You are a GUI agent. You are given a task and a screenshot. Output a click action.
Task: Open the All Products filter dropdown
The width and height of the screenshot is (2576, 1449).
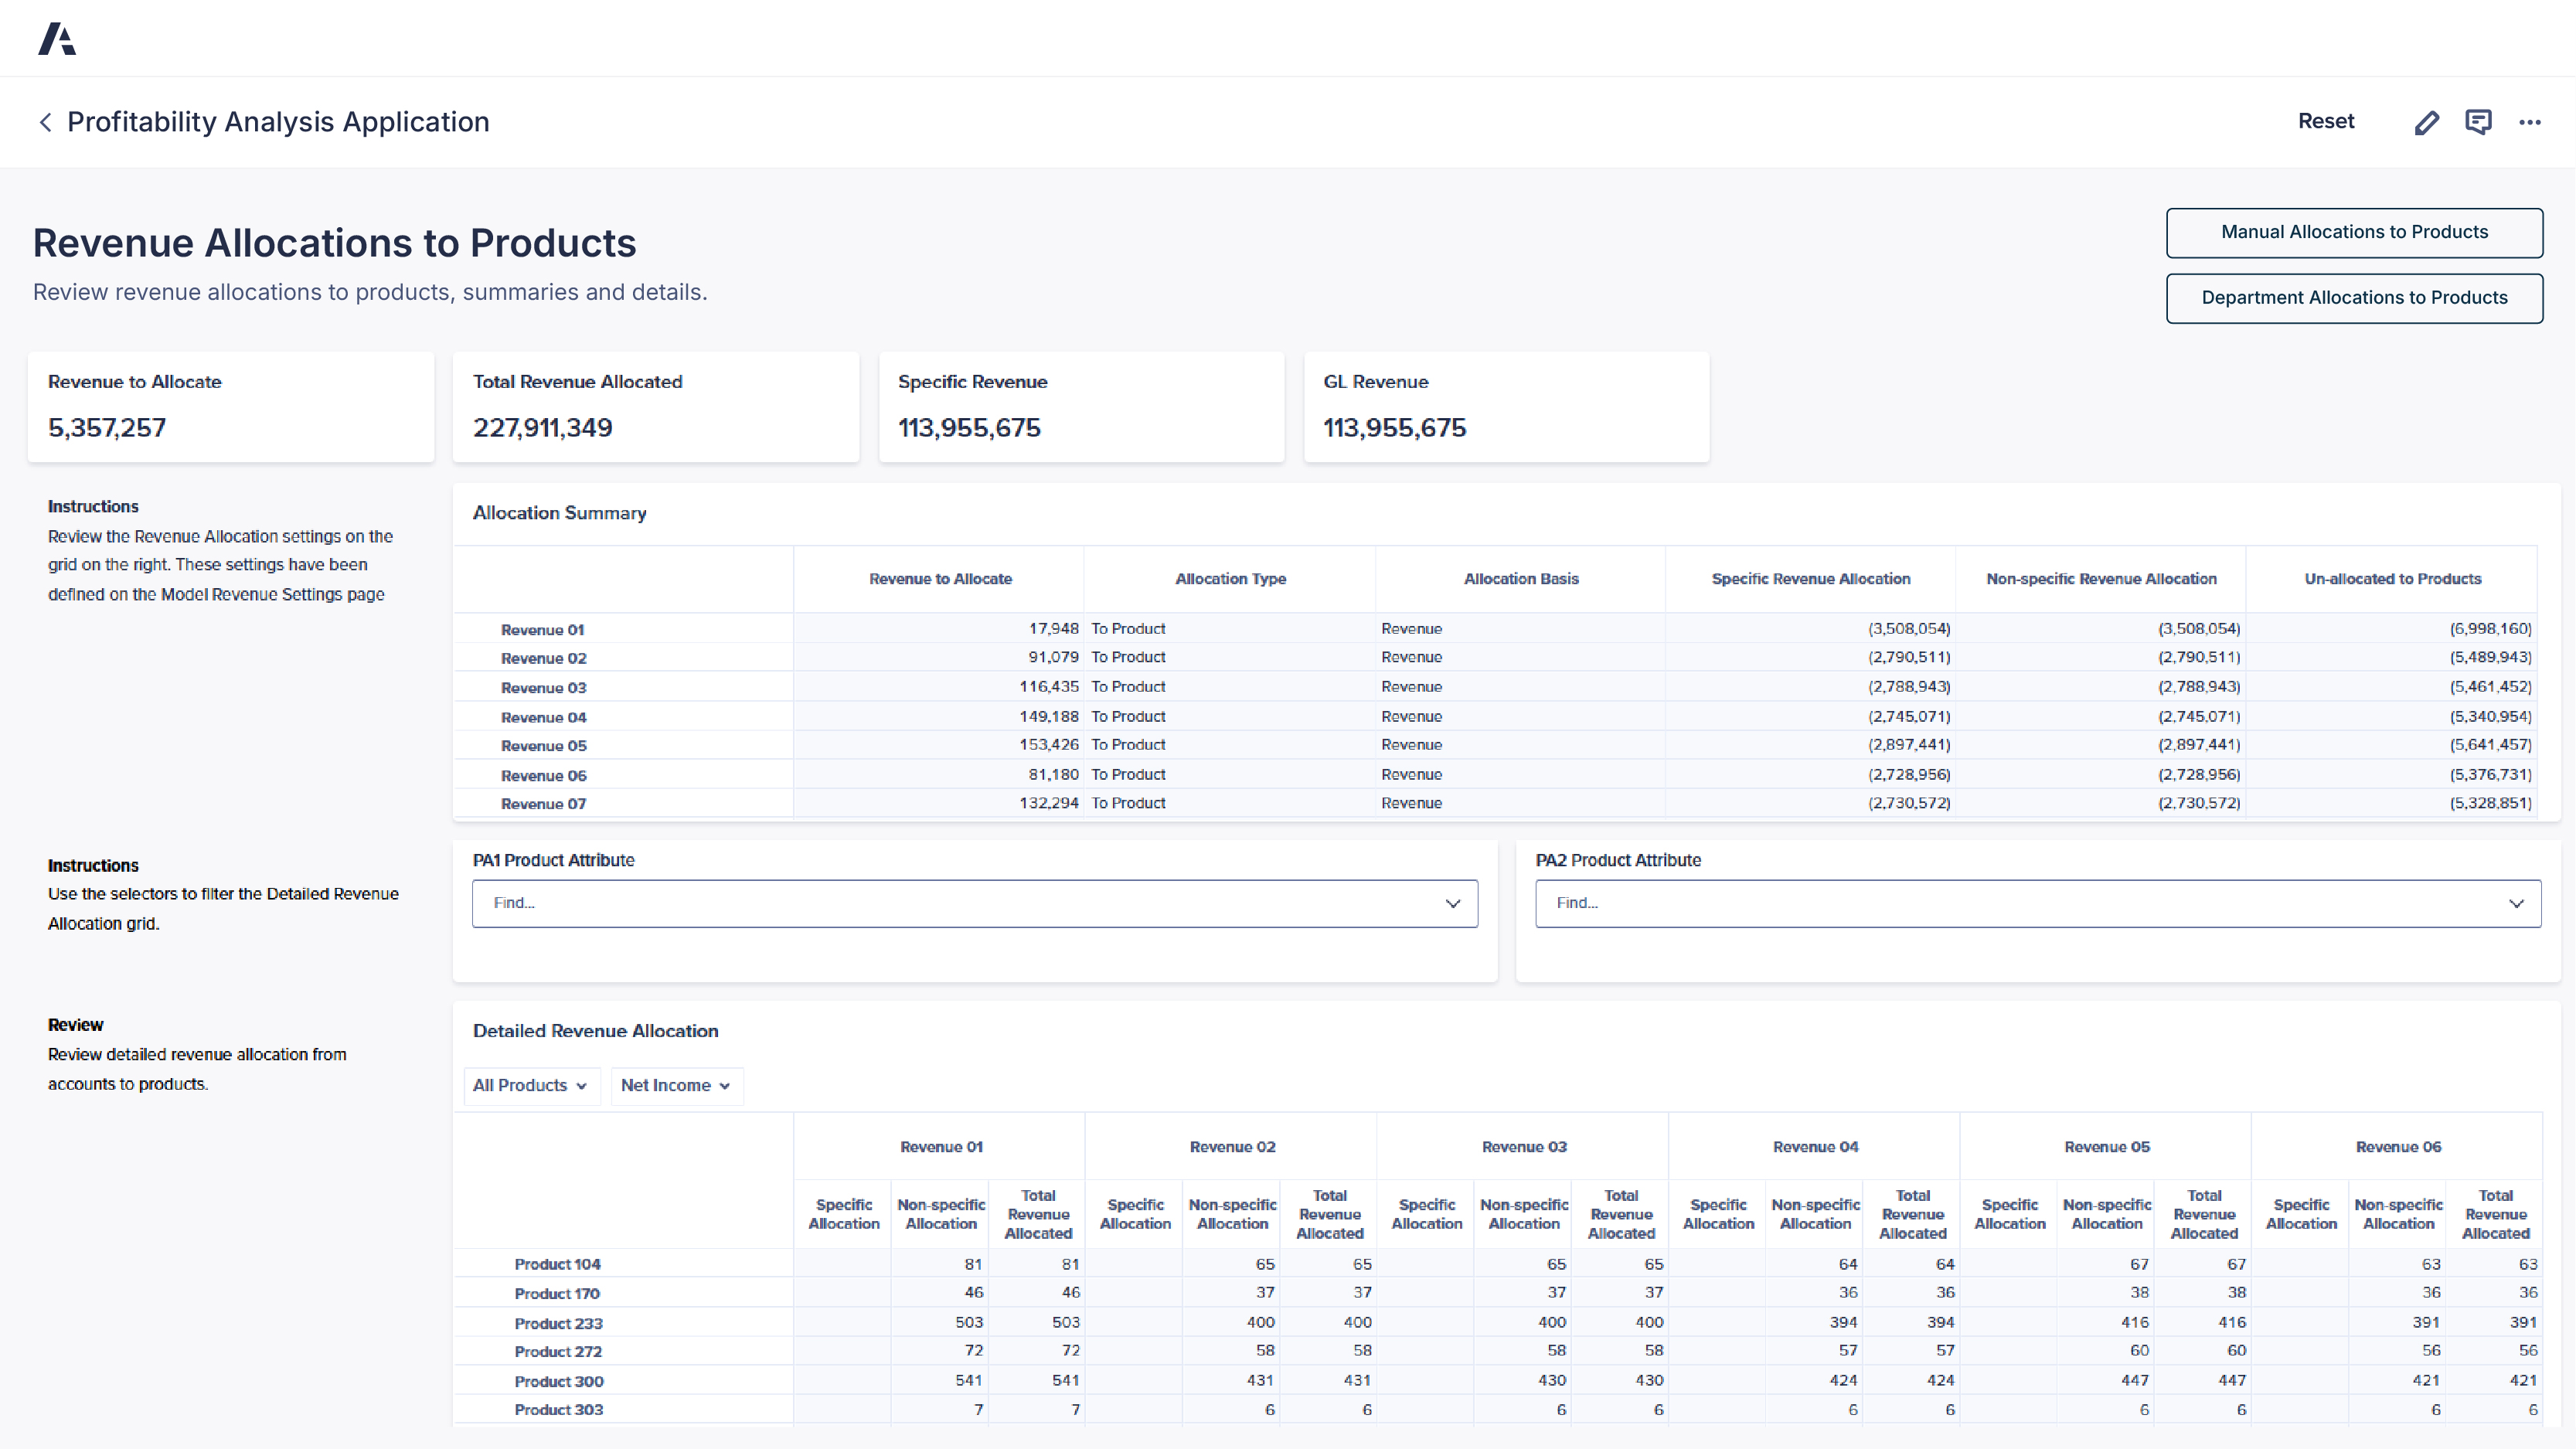point(531,1085)
